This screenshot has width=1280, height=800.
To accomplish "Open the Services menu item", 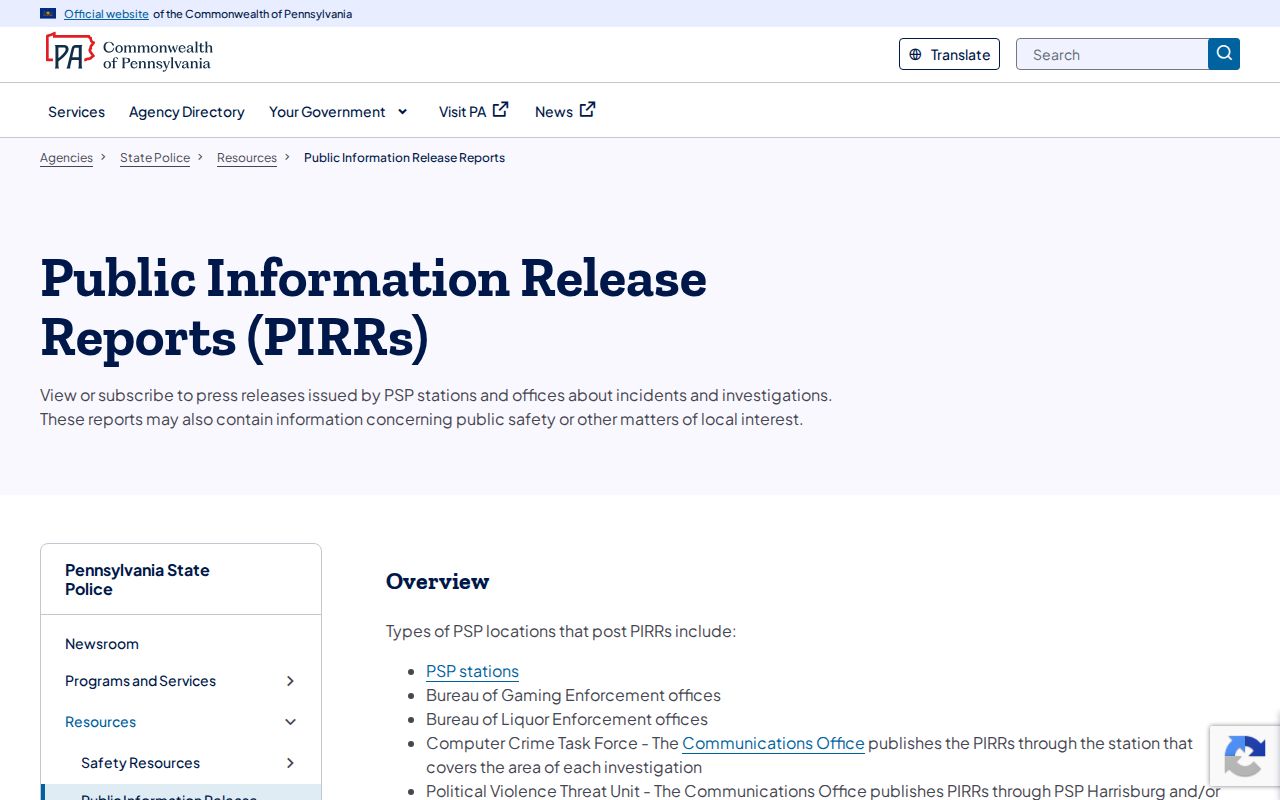I will pyautogui.click(x=76, y=112).
